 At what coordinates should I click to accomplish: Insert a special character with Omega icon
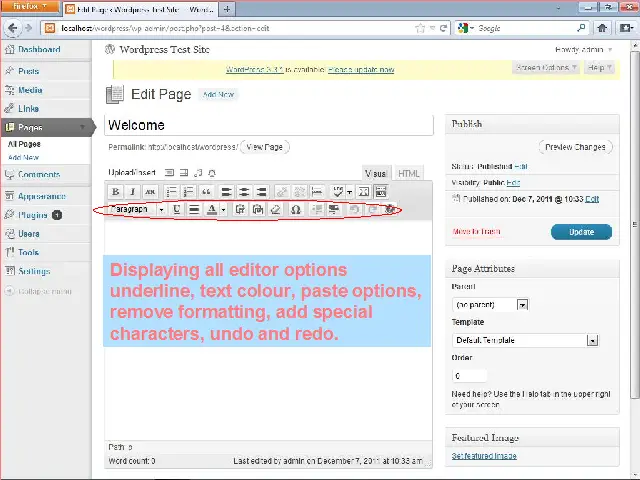tap(296, 209)
